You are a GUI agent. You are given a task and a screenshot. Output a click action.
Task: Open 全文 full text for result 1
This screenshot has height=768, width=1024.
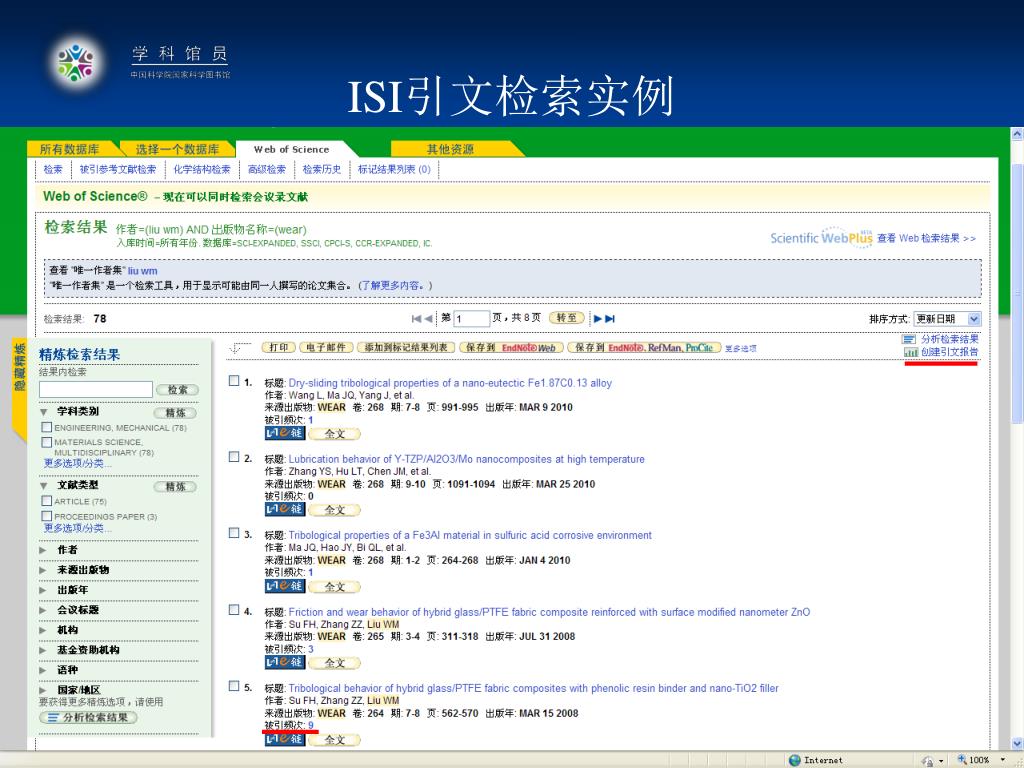click(334, 434)
